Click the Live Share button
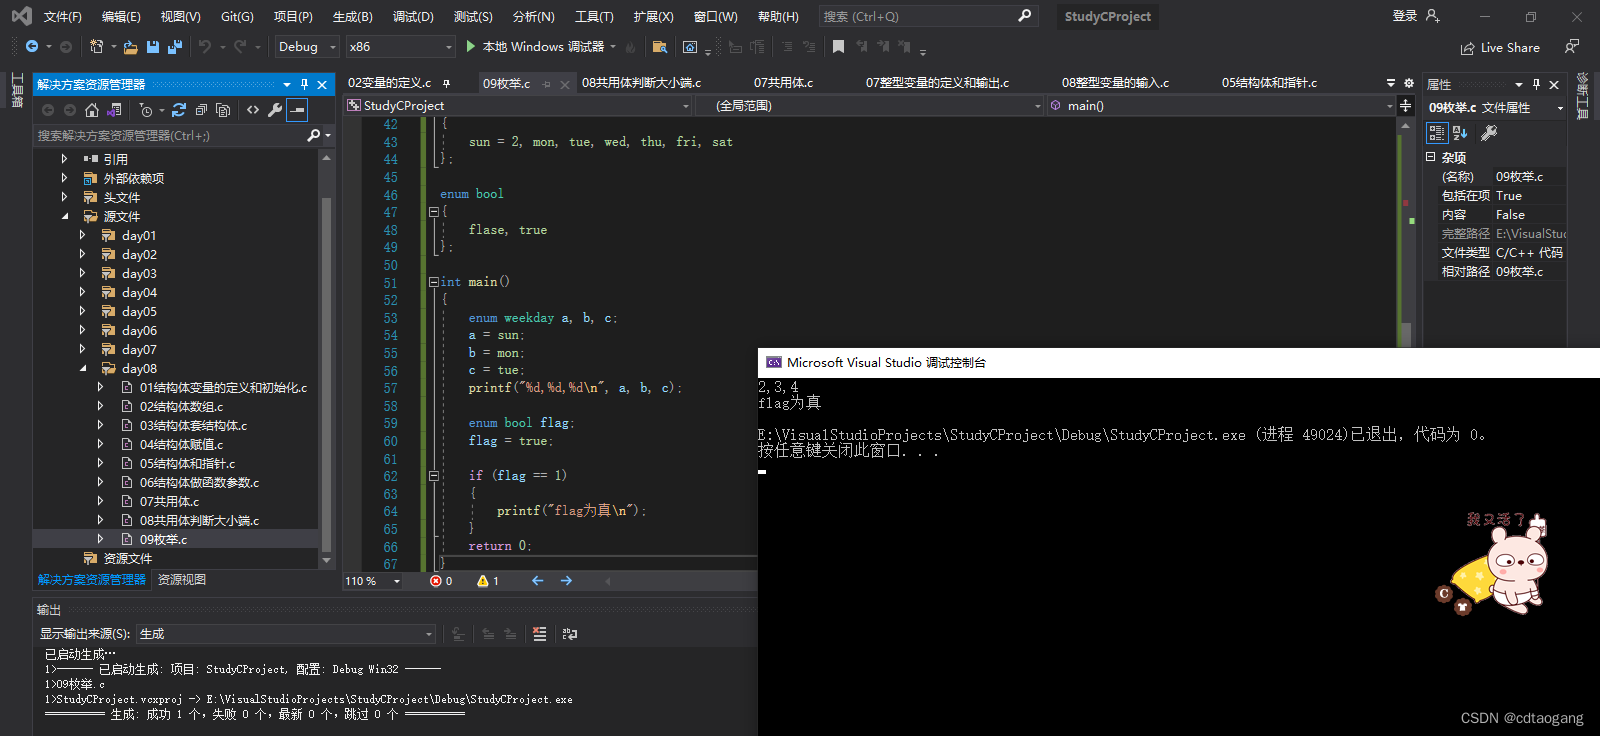 pos(1500,48)
